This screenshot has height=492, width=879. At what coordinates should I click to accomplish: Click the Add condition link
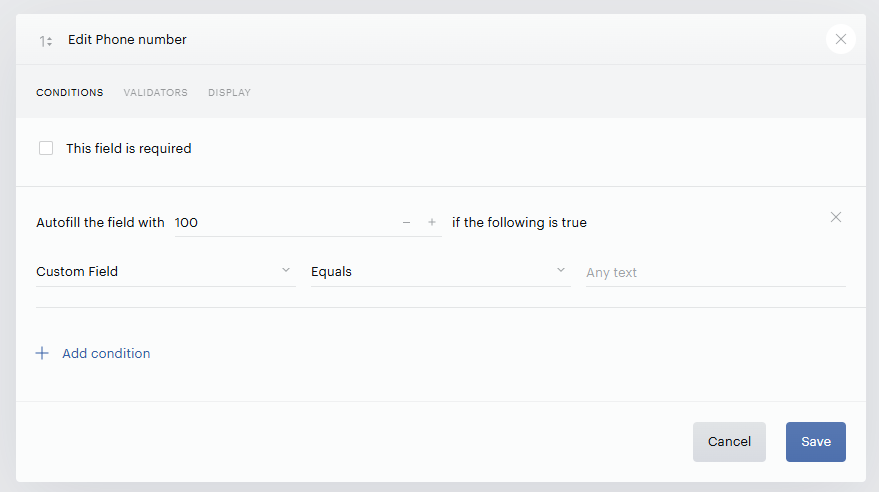[106, 353]
